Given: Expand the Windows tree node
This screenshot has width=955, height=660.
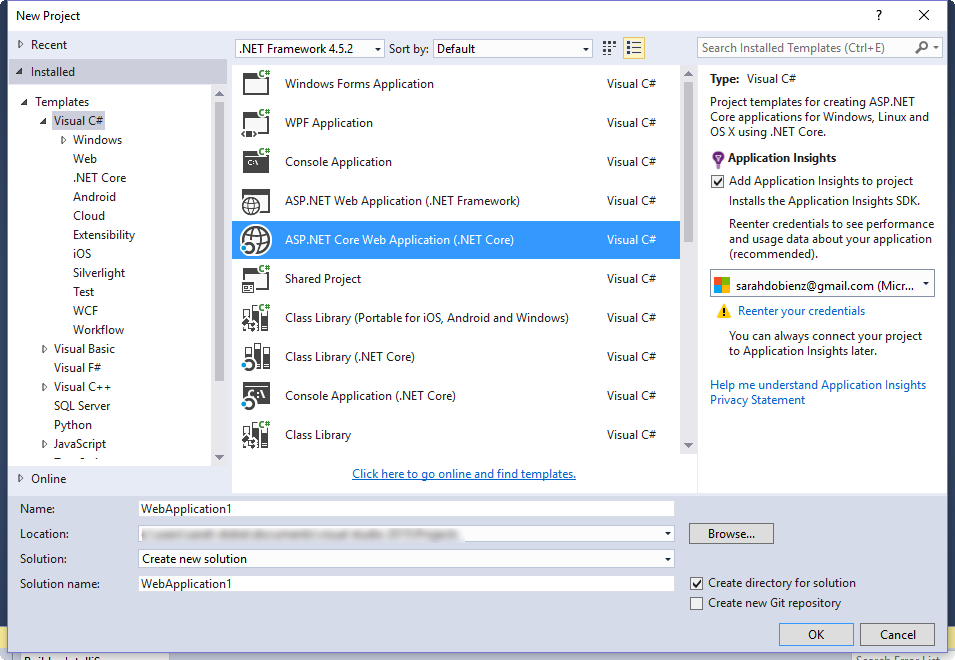Looking at the screenshot, I should coord(63,140).
